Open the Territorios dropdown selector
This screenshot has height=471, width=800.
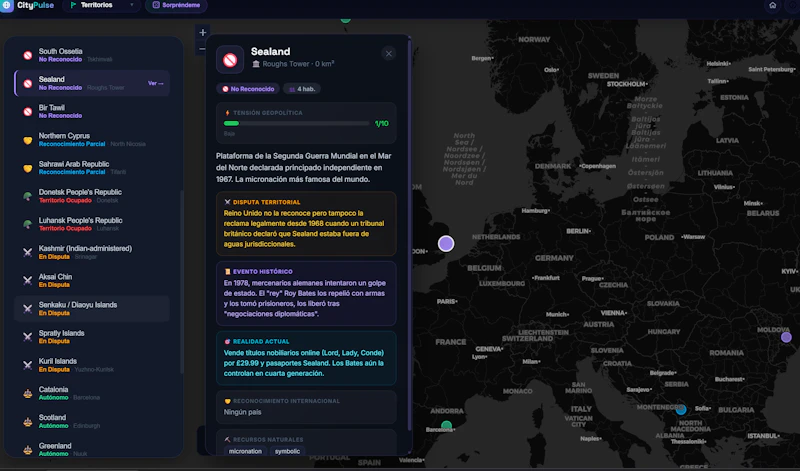pos(101,5)
